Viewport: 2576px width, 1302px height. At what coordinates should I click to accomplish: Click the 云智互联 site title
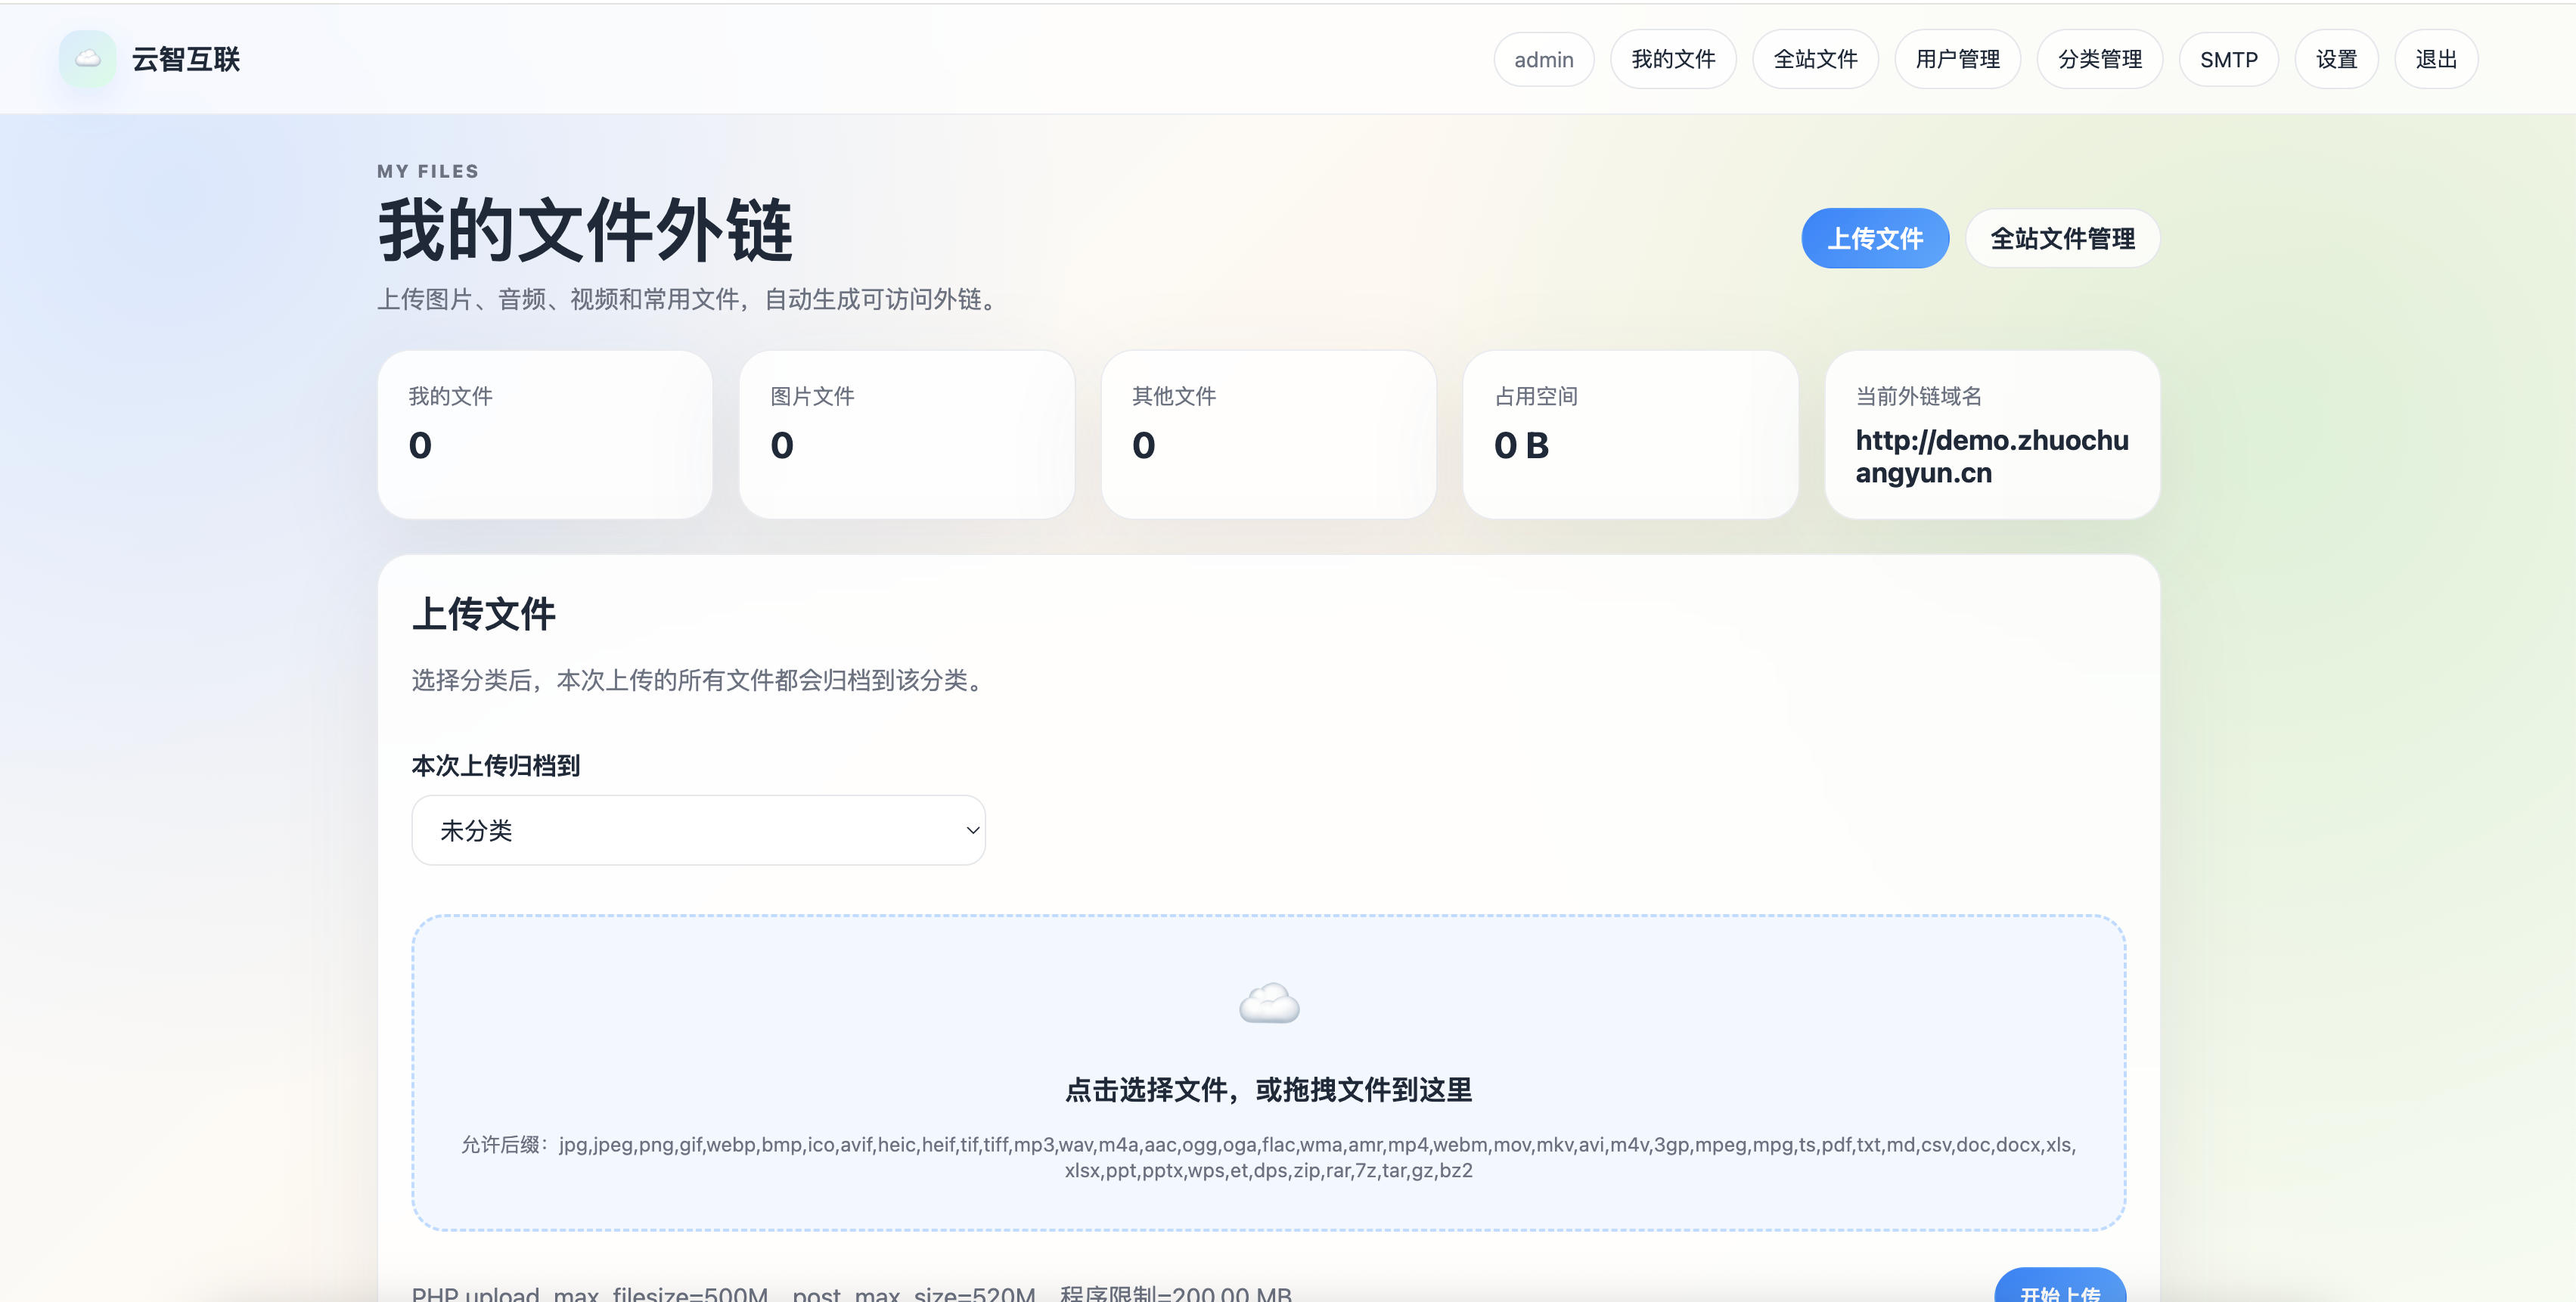click(186, 59)
